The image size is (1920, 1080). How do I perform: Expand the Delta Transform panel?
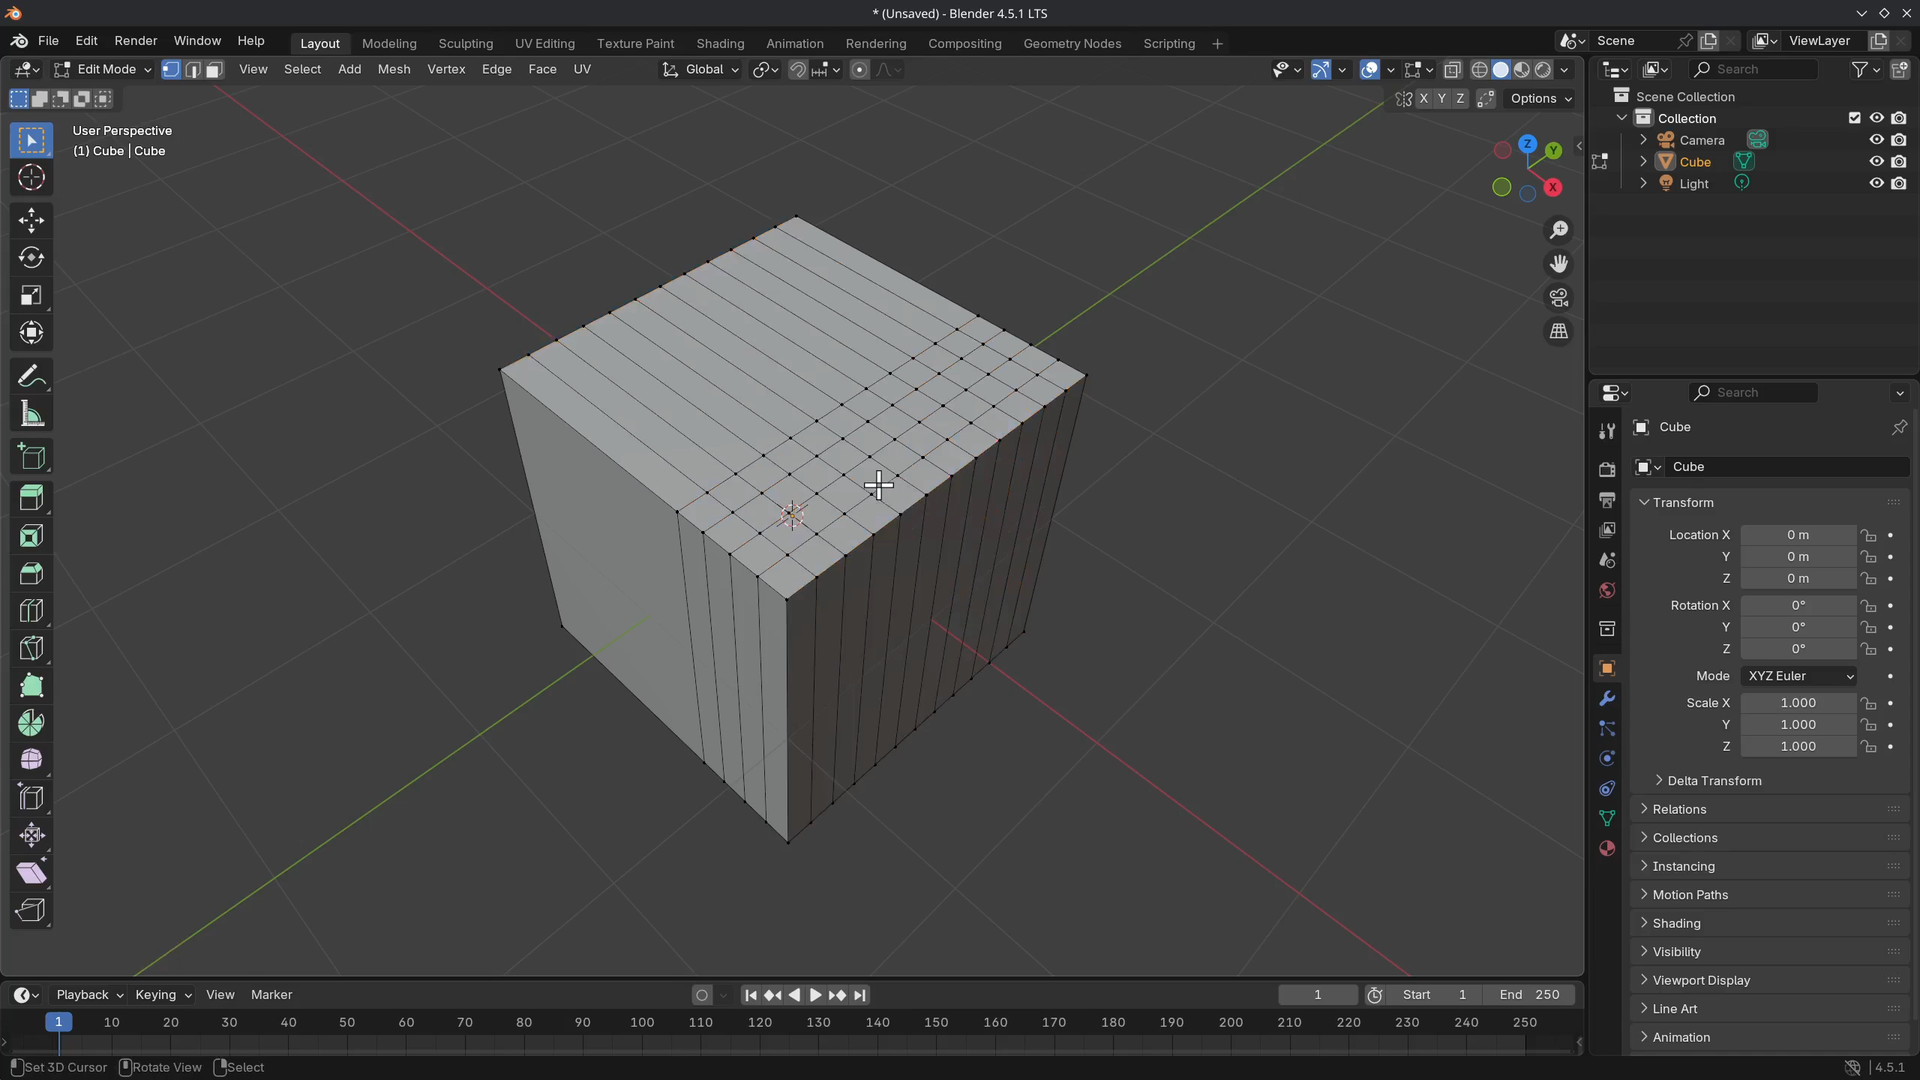(x=1713, y=781)
